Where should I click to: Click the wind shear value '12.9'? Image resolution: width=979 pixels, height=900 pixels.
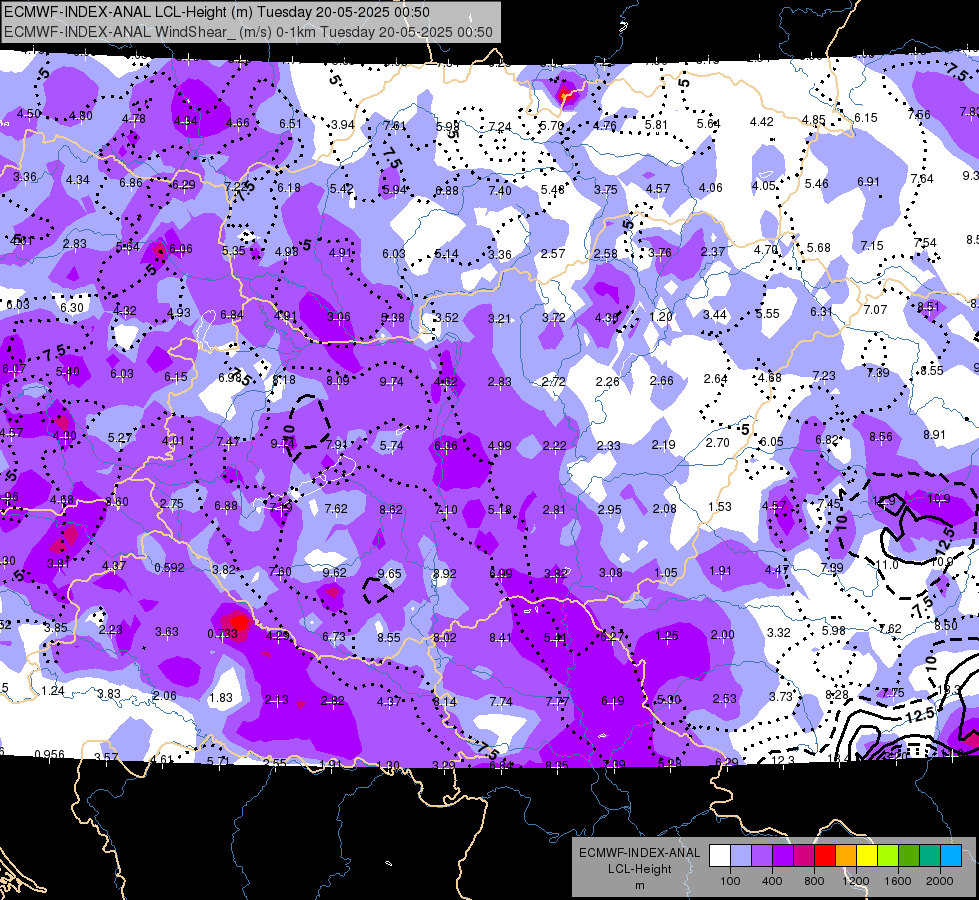click(884, 501)
